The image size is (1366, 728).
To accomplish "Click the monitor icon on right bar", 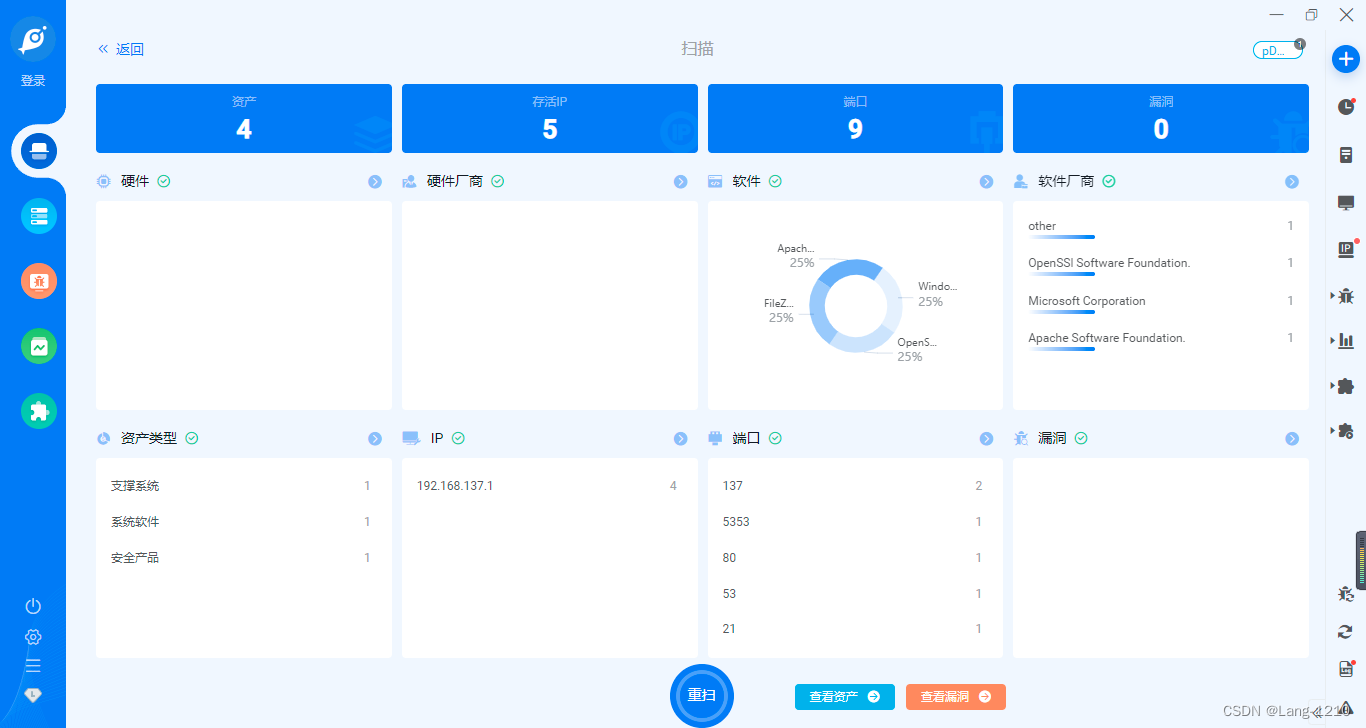I will pos(1346,203).
